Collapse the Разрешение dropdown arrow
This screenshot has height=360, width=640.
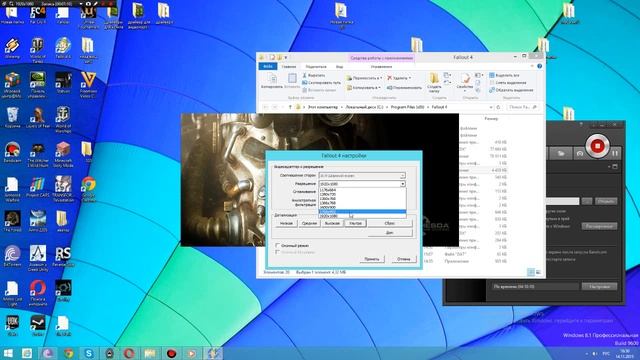(402, 184)
